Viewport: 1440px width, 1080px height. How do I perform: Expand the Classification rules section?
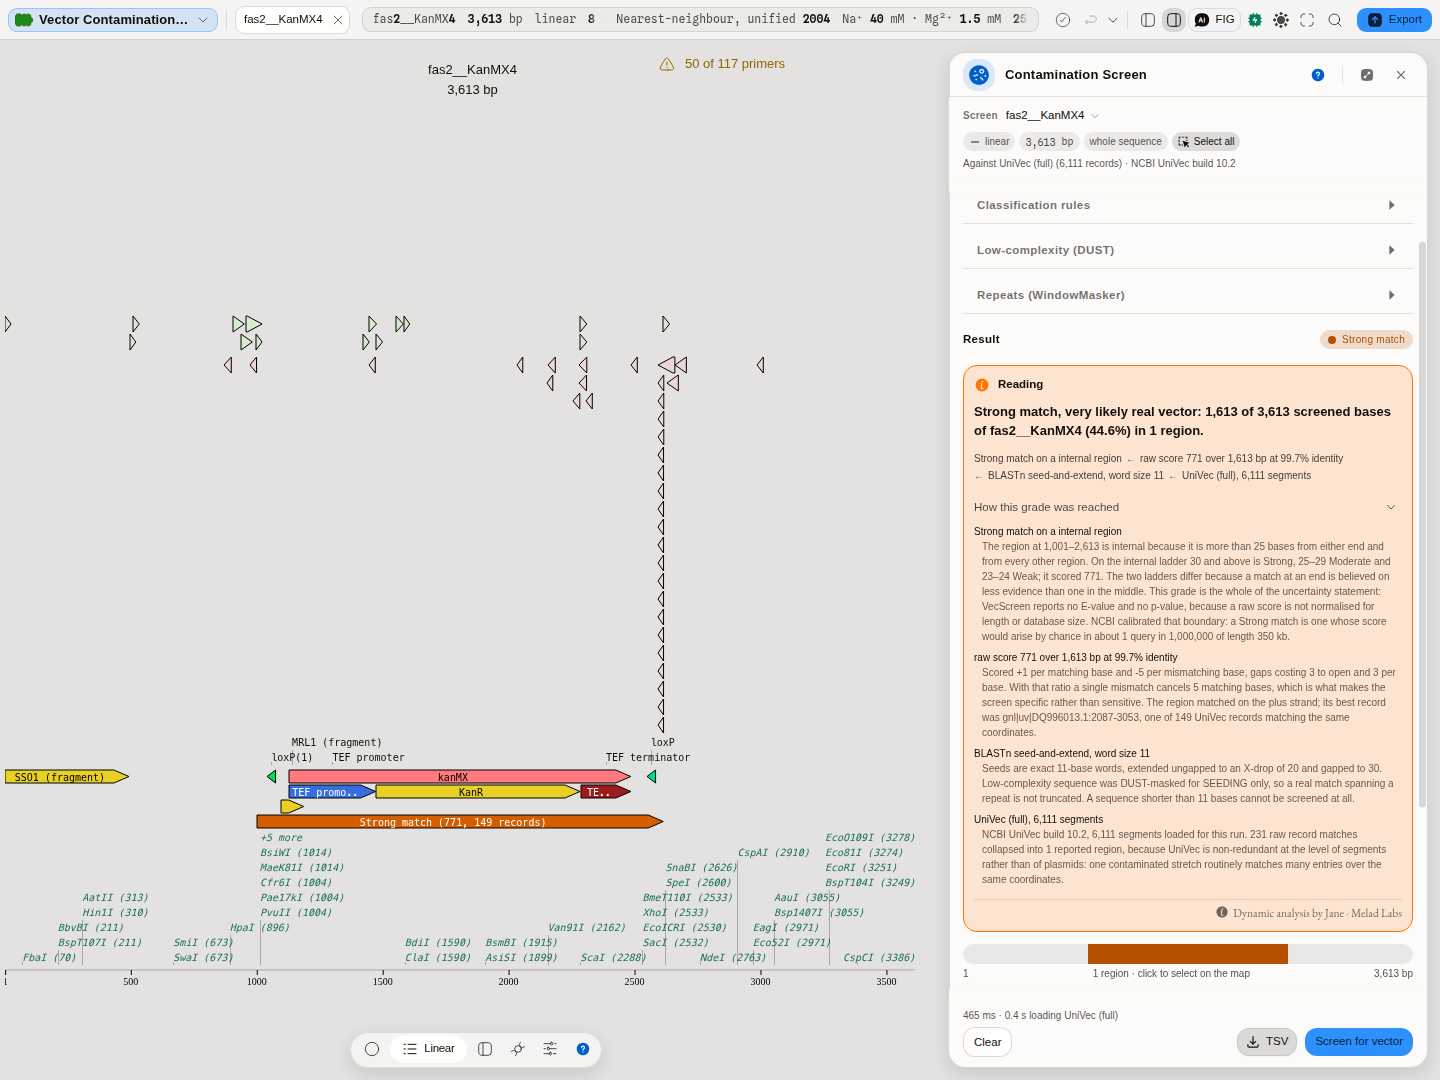click(x=1188, y=205)
